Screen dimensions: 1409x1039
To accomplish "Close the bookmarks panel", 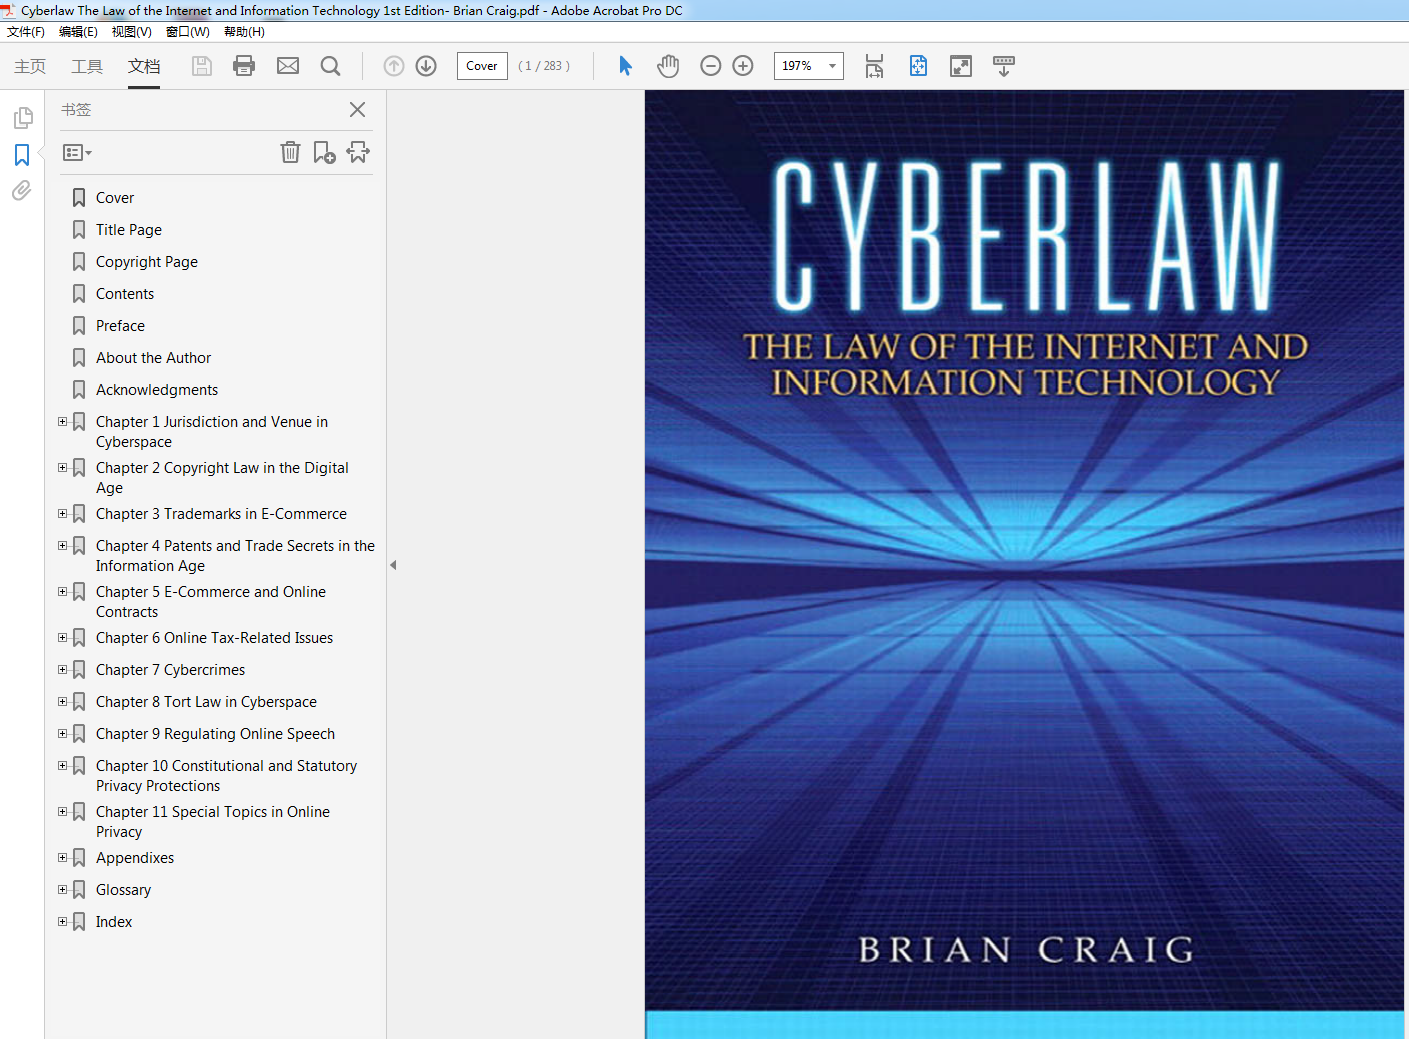I will pyautogui.click(x=357, y=110).
